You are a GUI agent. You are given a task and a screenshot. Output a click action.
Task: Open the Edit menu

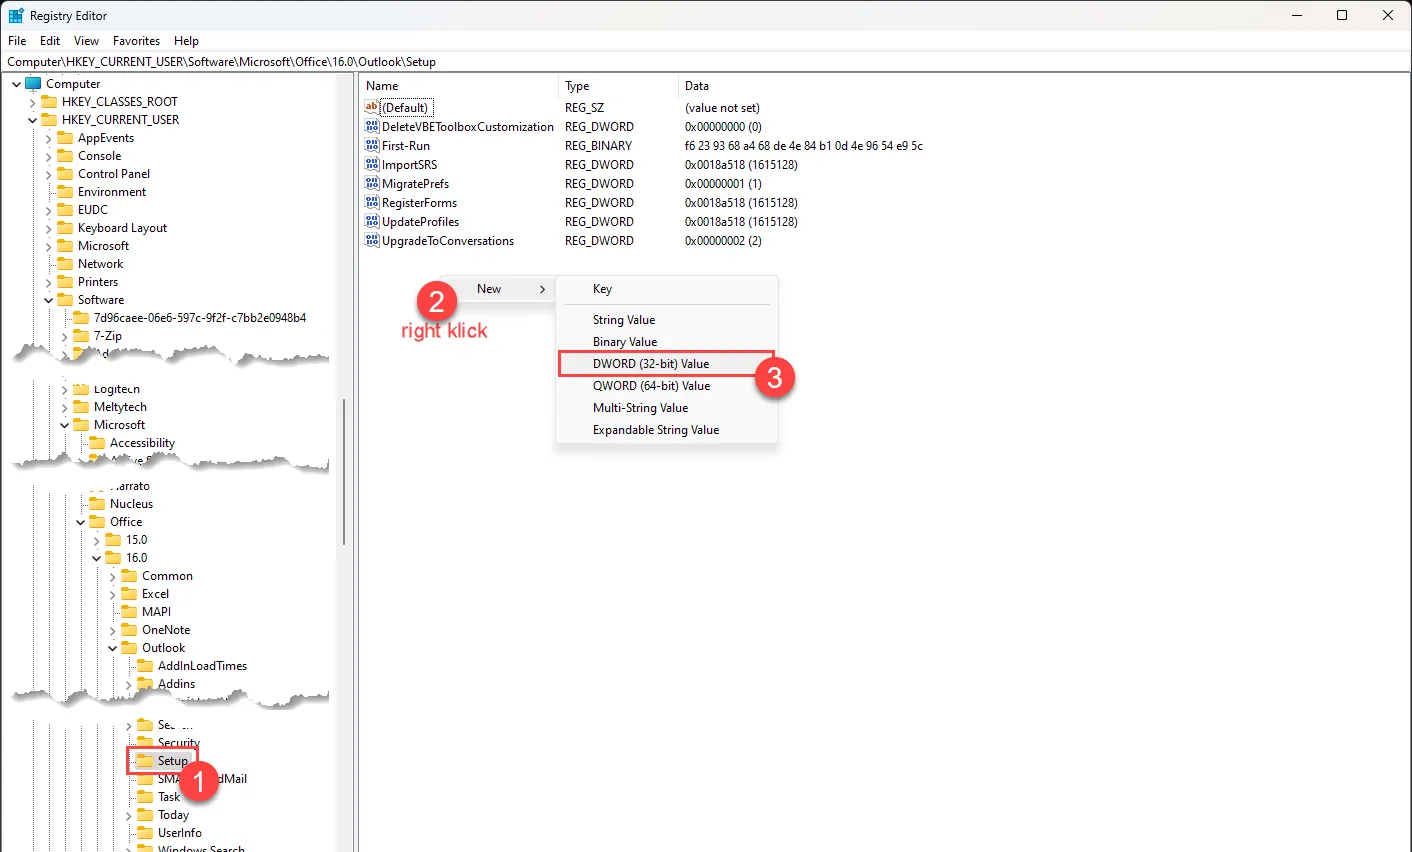[50, 41]
